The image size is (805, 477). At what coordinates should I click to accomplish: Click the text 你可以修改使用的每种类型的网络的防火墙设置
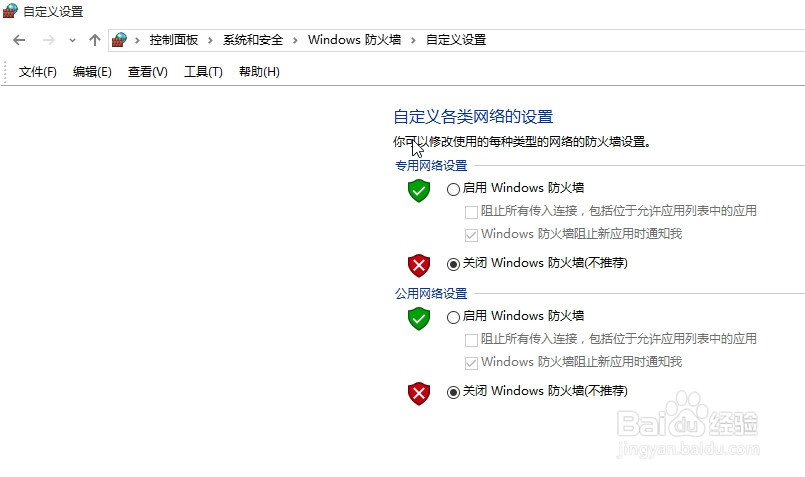522,142
